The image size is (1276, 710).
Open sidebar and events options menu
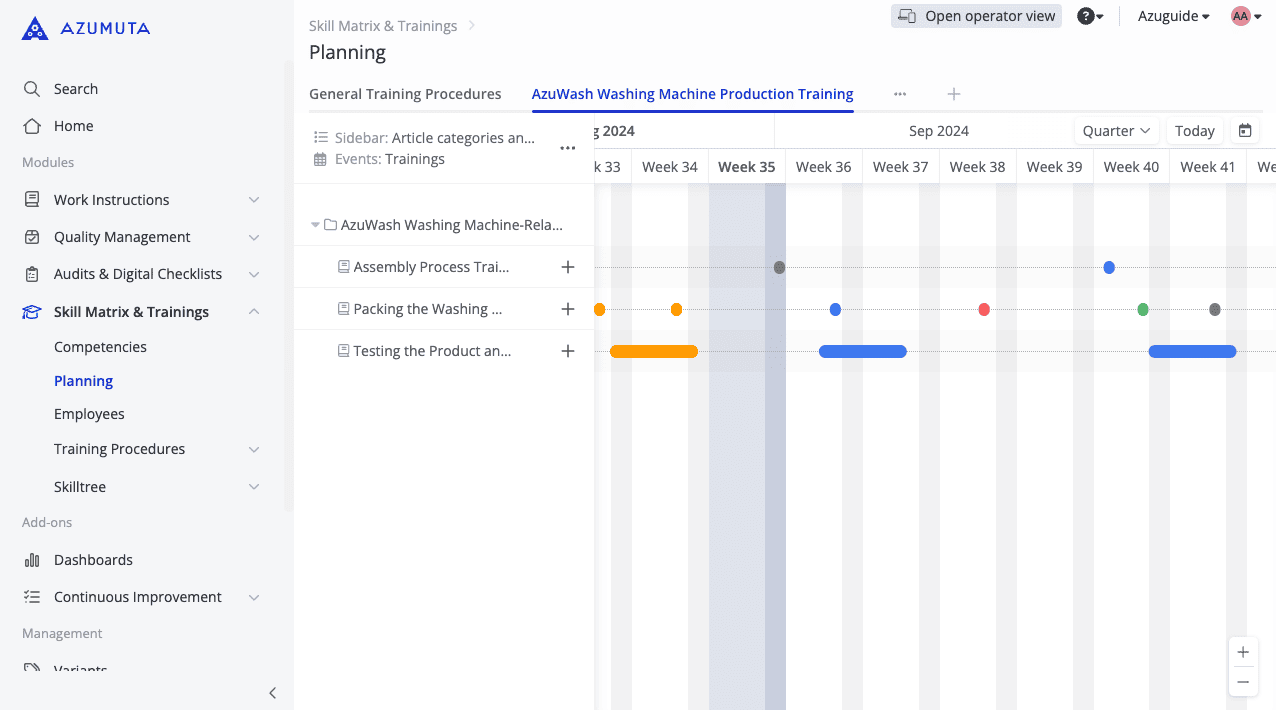tap(567, 148)
